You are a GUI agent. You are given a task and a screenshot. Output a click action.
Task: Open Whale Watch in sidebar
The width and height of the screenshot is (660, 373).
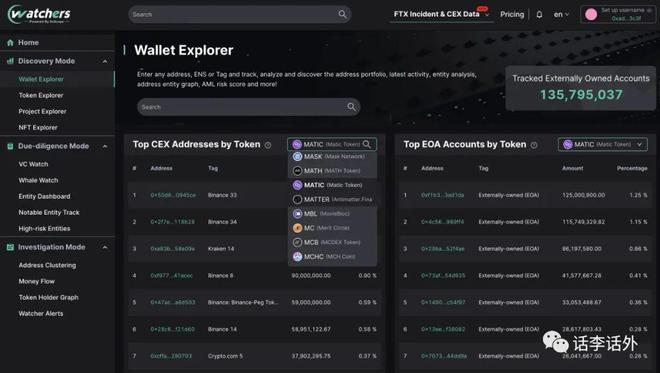[x=38, y=180]
